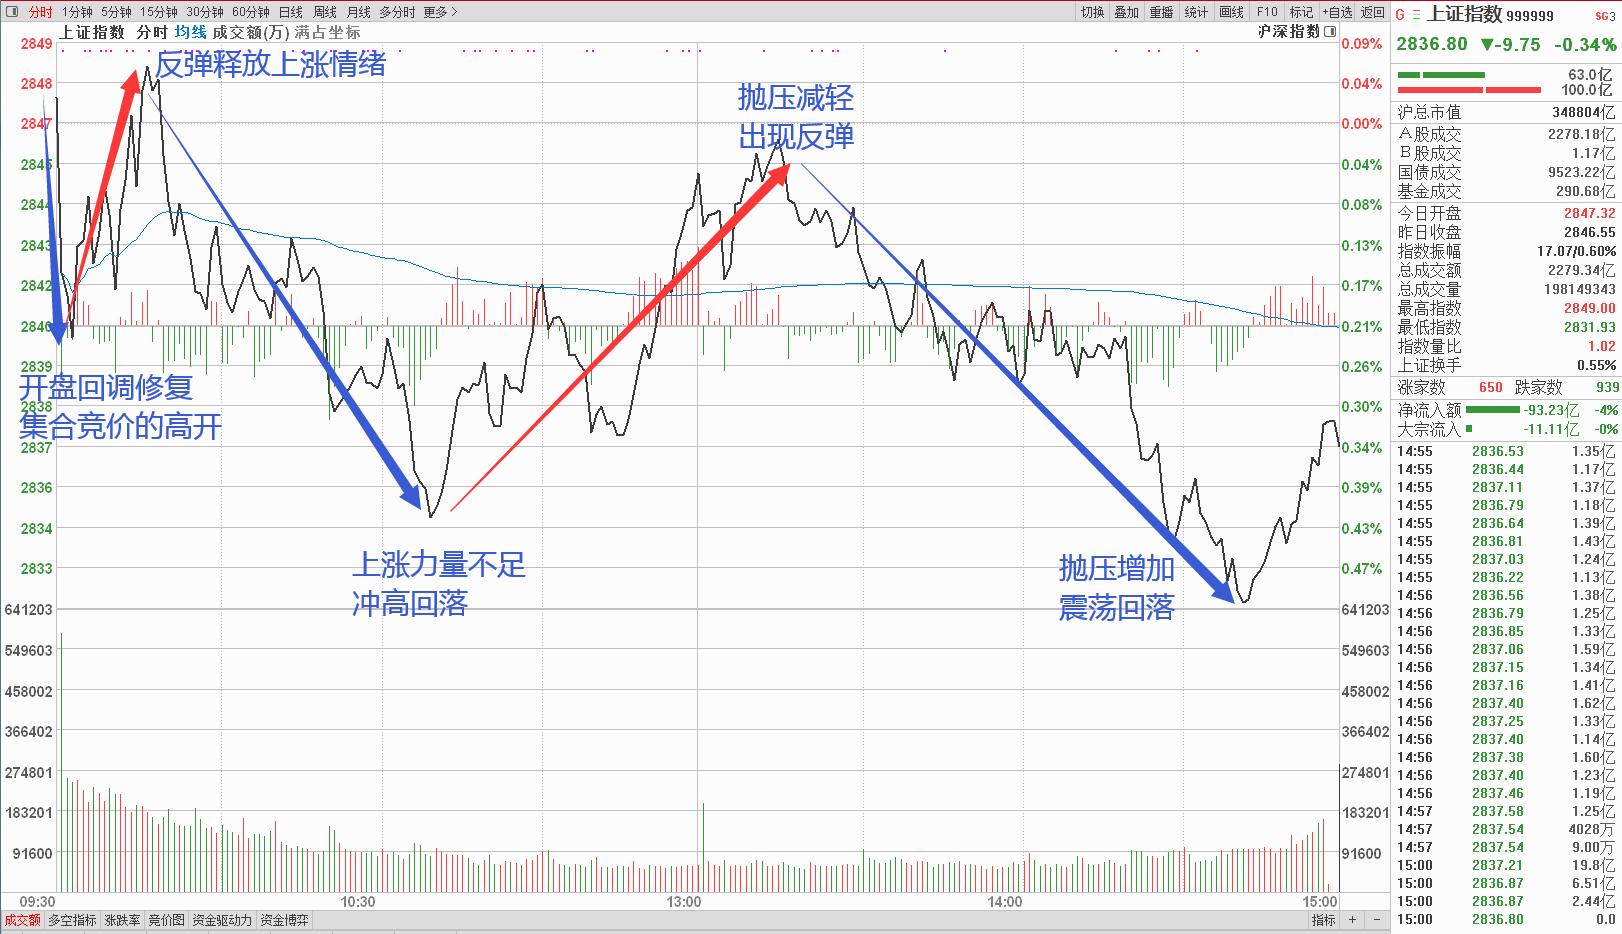This screenshot has height=934, width=1622.
Task: Click the B股成交 data row
Action: point(1506,153)
